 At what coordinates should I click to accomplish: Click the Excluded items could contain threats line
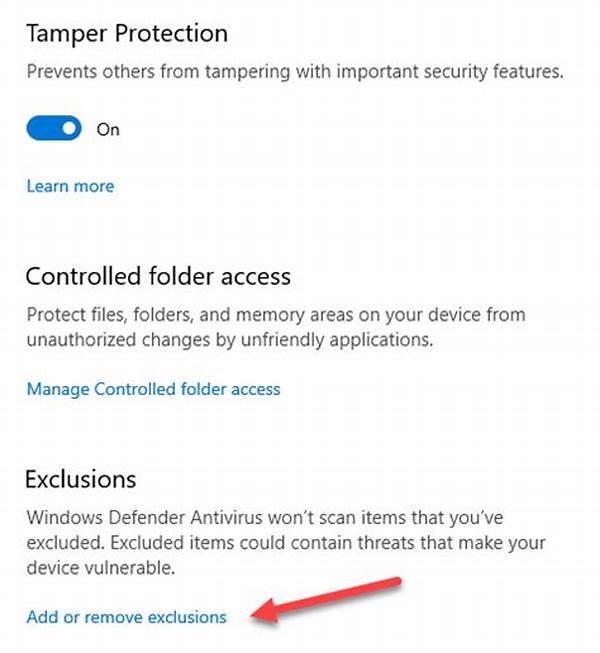coord(286,543)
